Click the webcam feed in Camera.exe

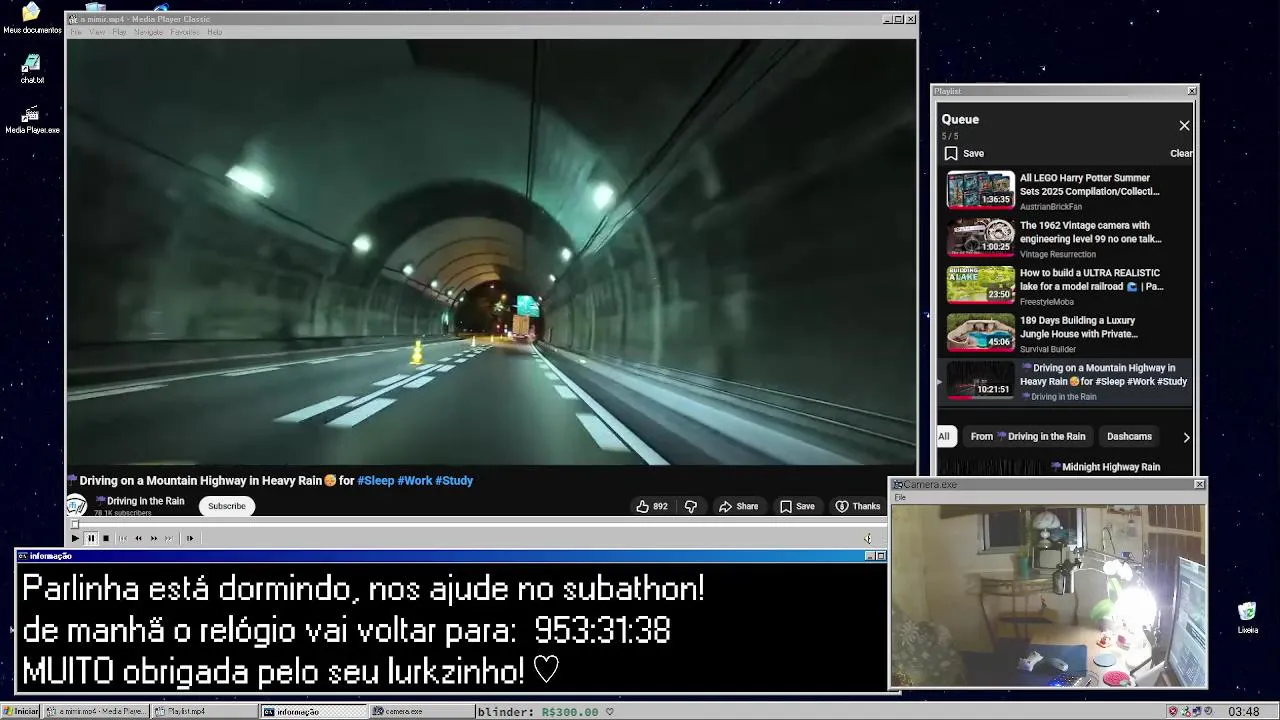tap(1048, 596)
